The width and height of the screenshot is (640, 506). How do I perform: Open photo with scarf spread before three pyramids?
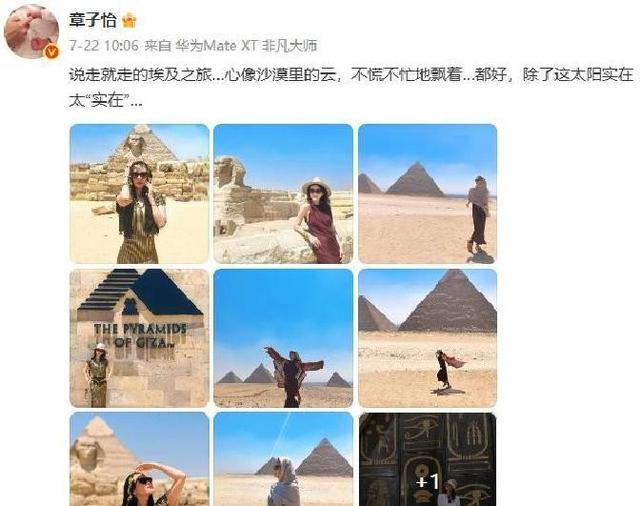[x=283, y=338]
